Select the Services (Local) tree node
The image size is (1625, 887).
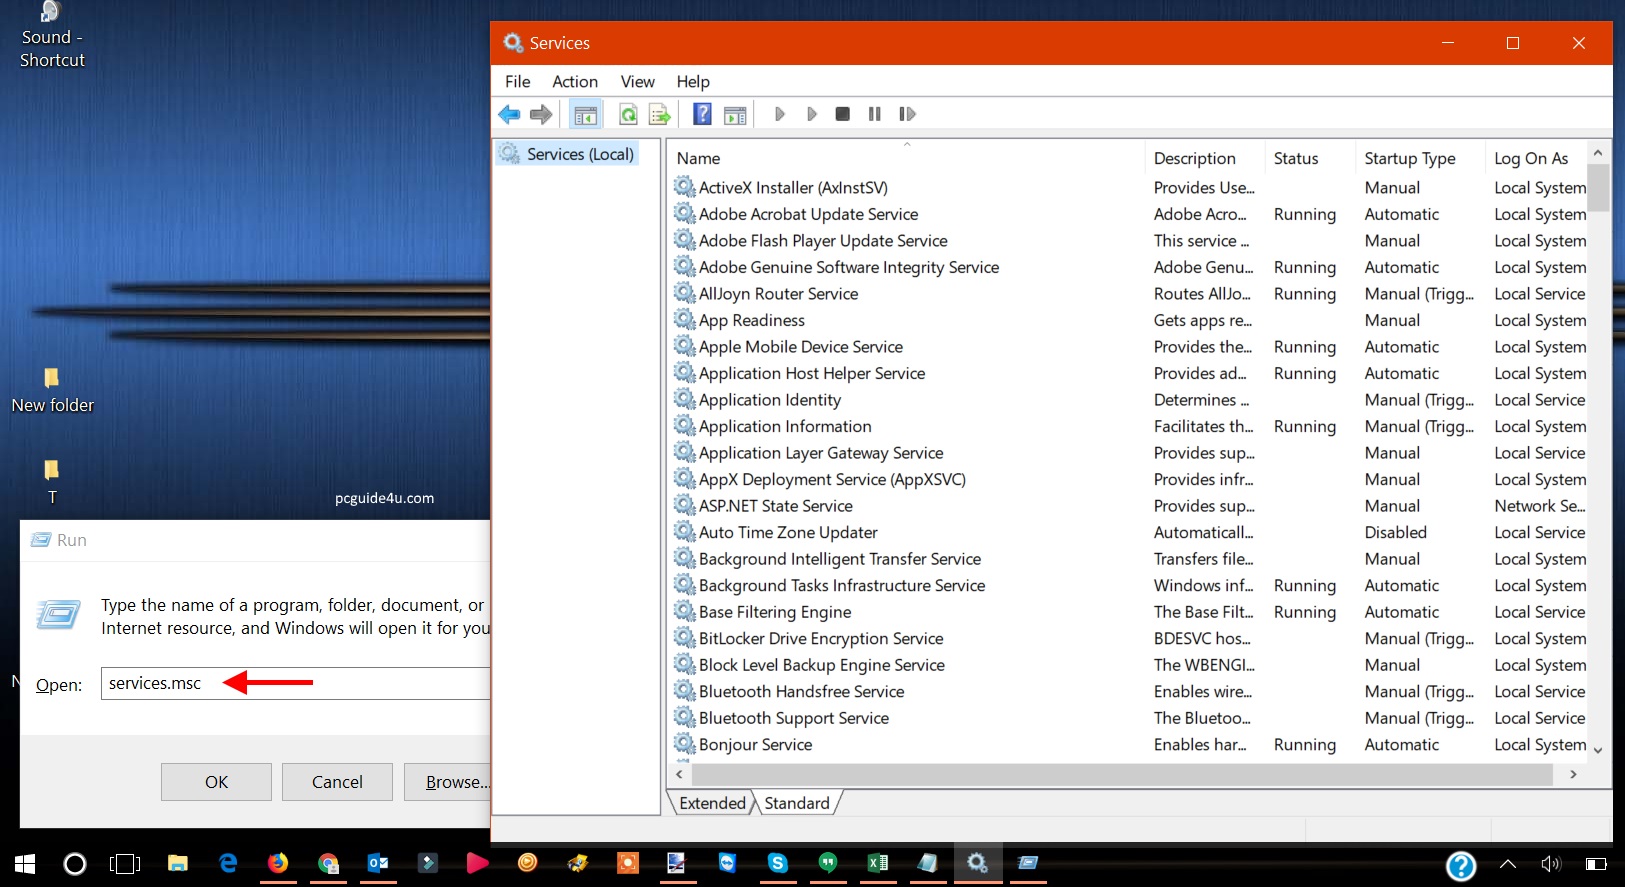(580, 154)
